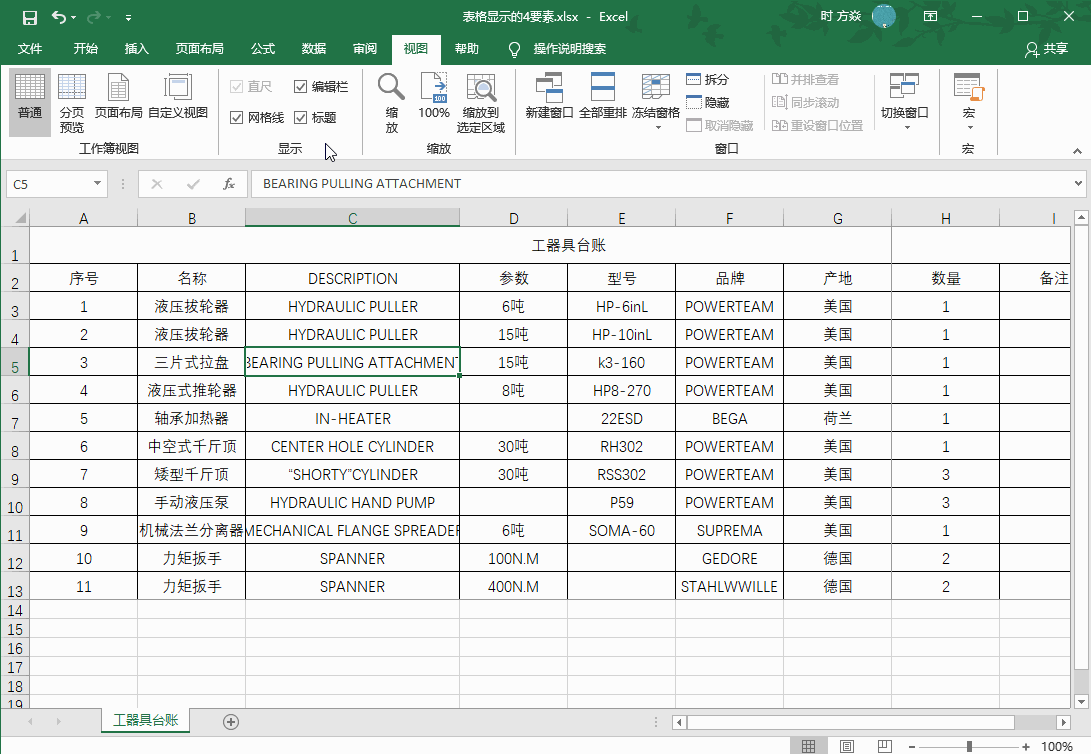This screenshot has width=1091, height=754.
Task: Switch to the Review (审阅) tab
Action: (x=365, y=49)
